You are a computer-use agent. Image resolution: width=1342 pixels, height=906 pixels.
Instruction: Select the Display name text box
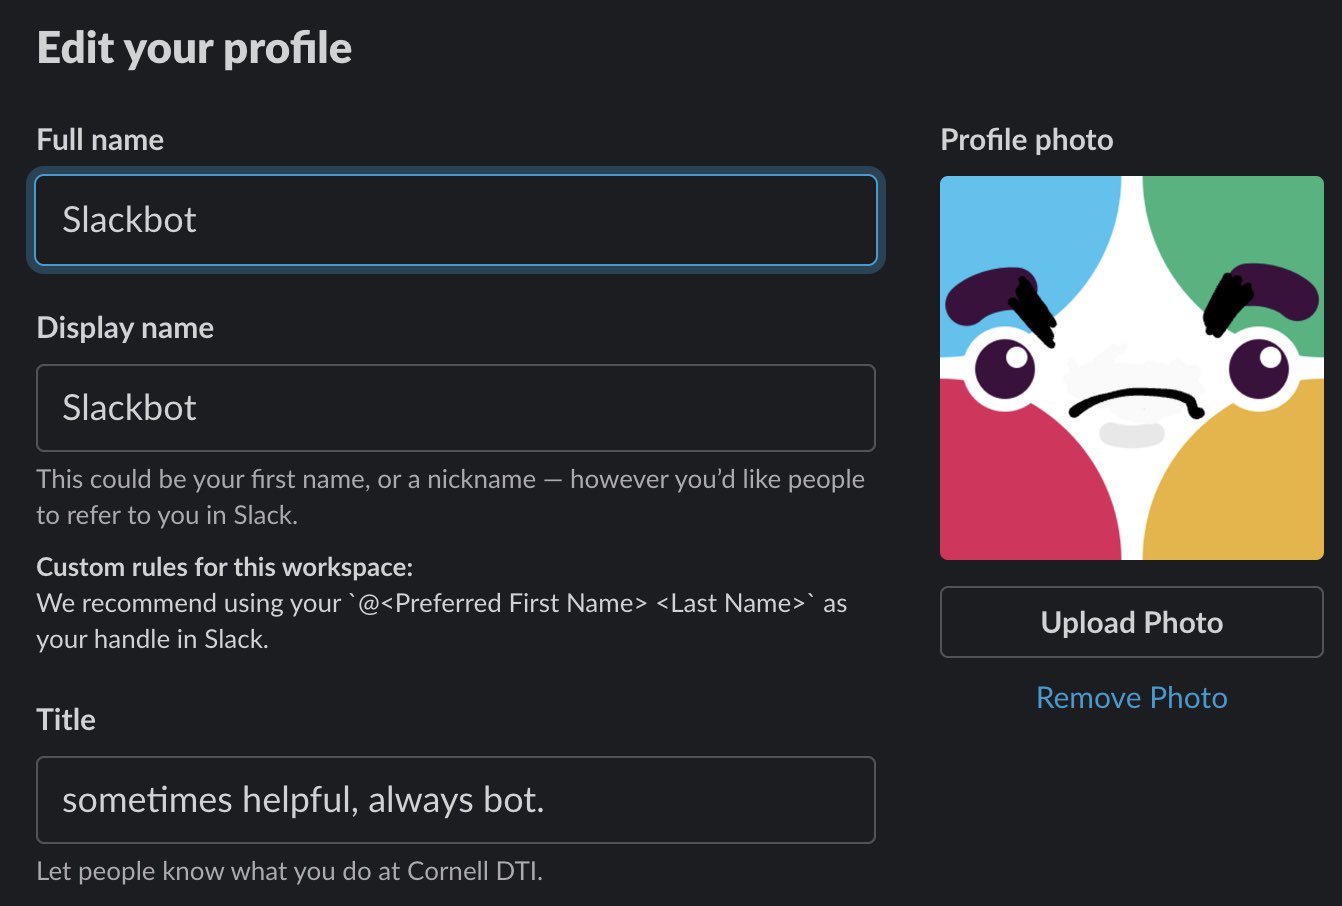tap(455, 407)
